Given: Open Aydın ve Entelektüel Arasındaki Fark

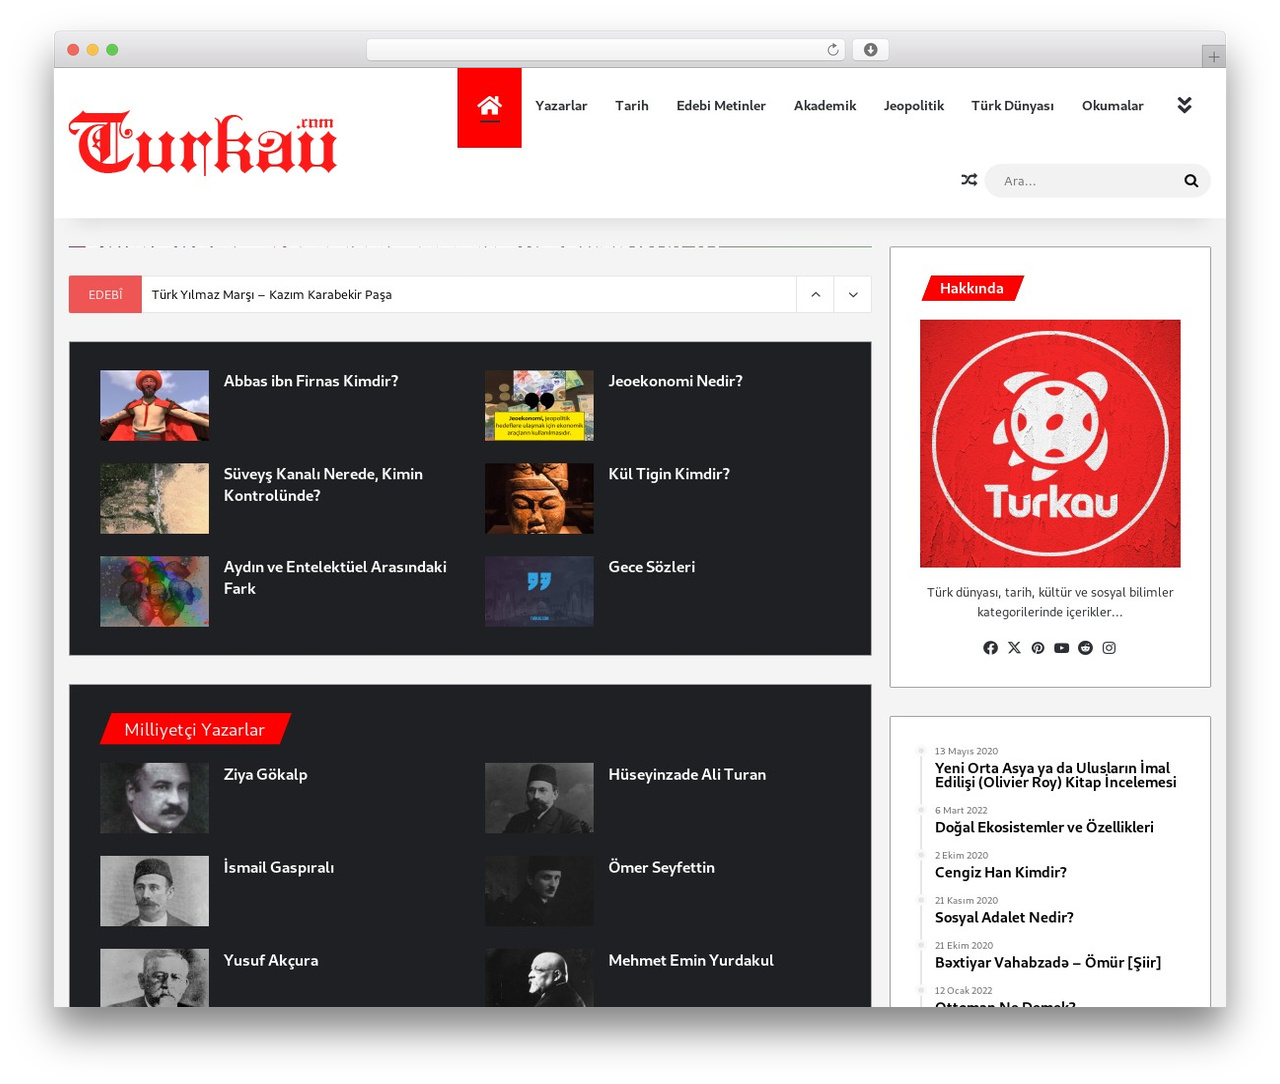Looking at the screenshot, I should tap(335, 578).
